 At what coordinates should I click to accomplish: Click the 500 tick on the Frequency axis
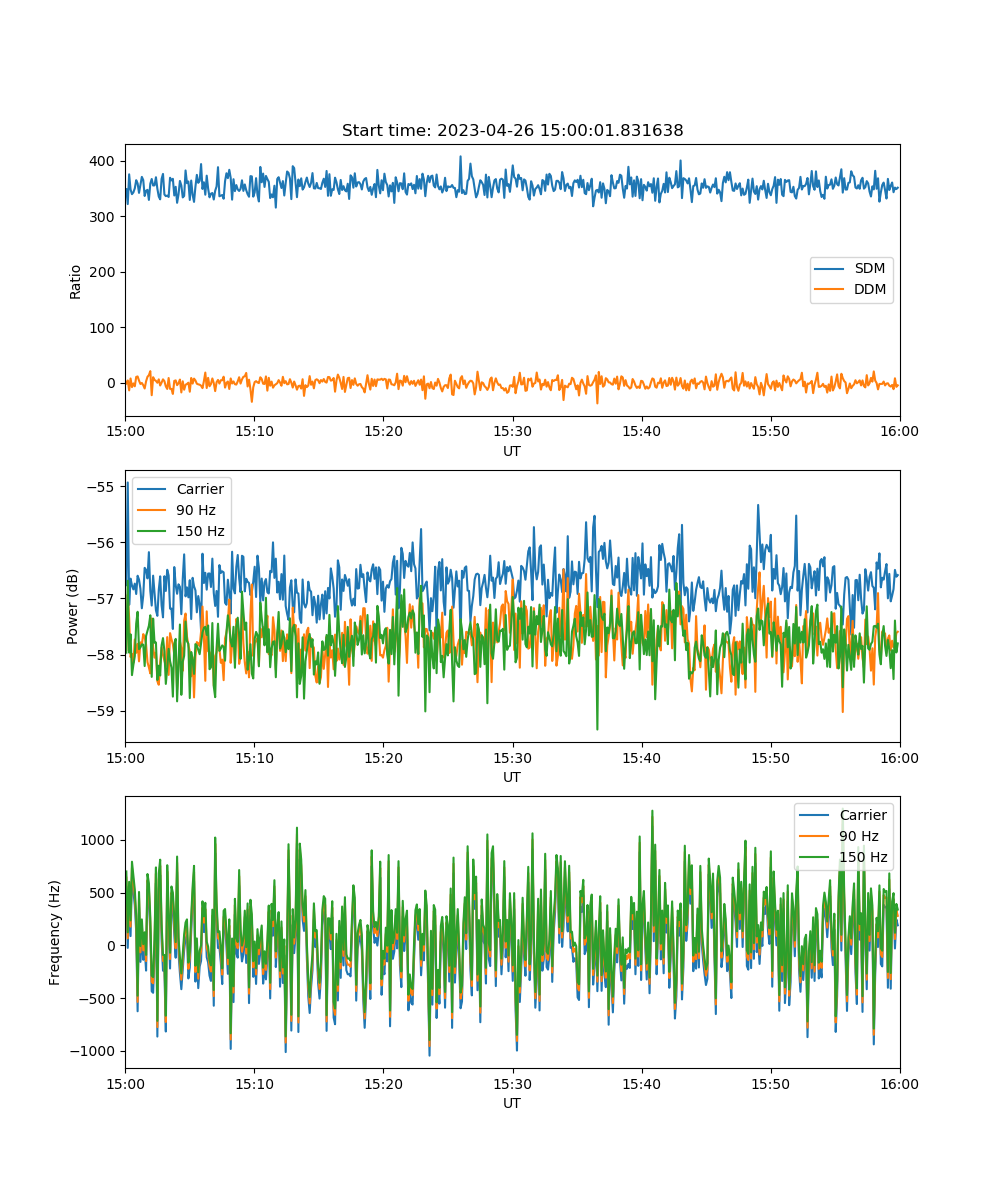tap(104, 893)
